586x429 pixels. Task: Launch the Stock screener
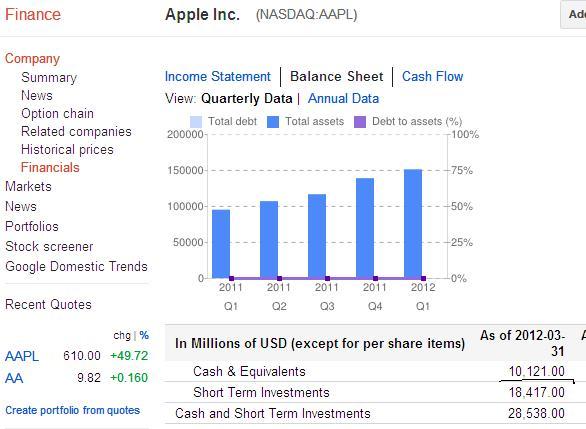pyautogui.click(x=49, y=247)
